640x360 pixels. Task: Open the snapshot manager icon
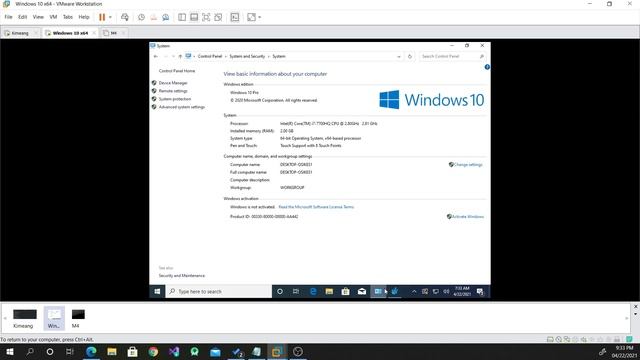(166, 17)
